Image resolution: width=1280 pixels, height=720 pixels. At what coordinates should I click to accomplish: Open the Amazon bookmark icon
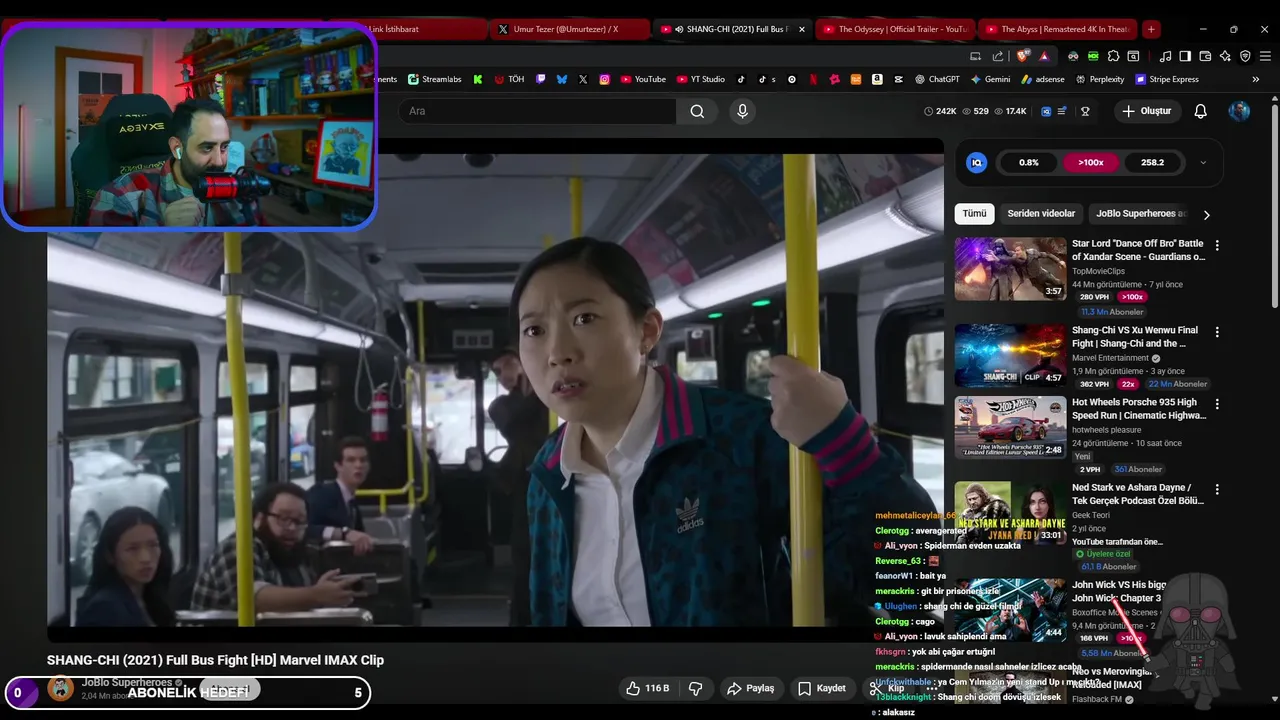point(877,79)
